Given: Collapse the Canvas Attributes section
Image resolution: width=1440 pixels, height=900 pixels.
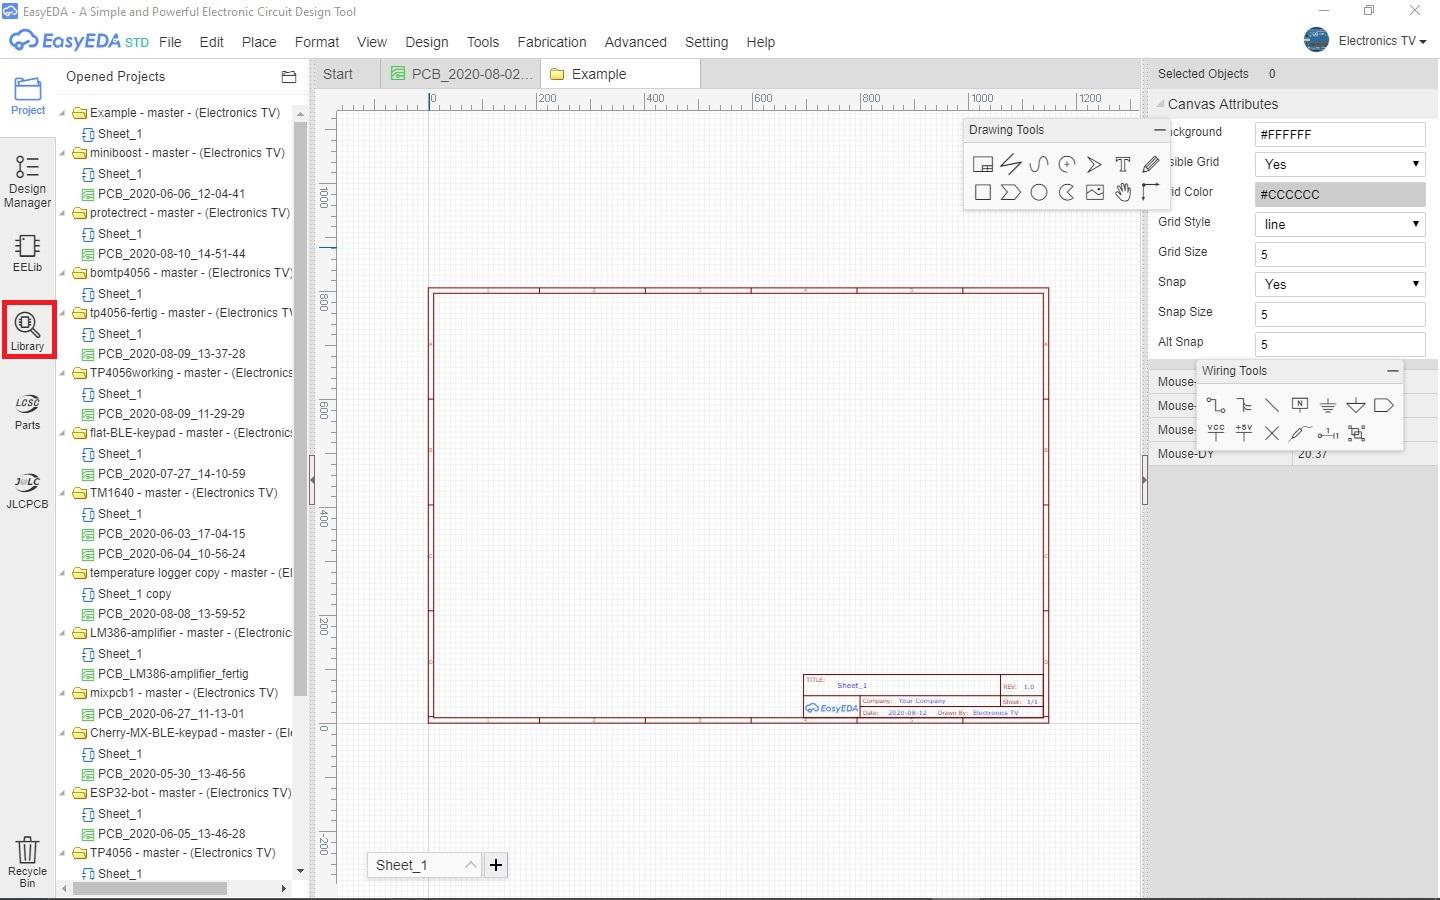Looking at the screenshot, I should tap(1161, 104).
